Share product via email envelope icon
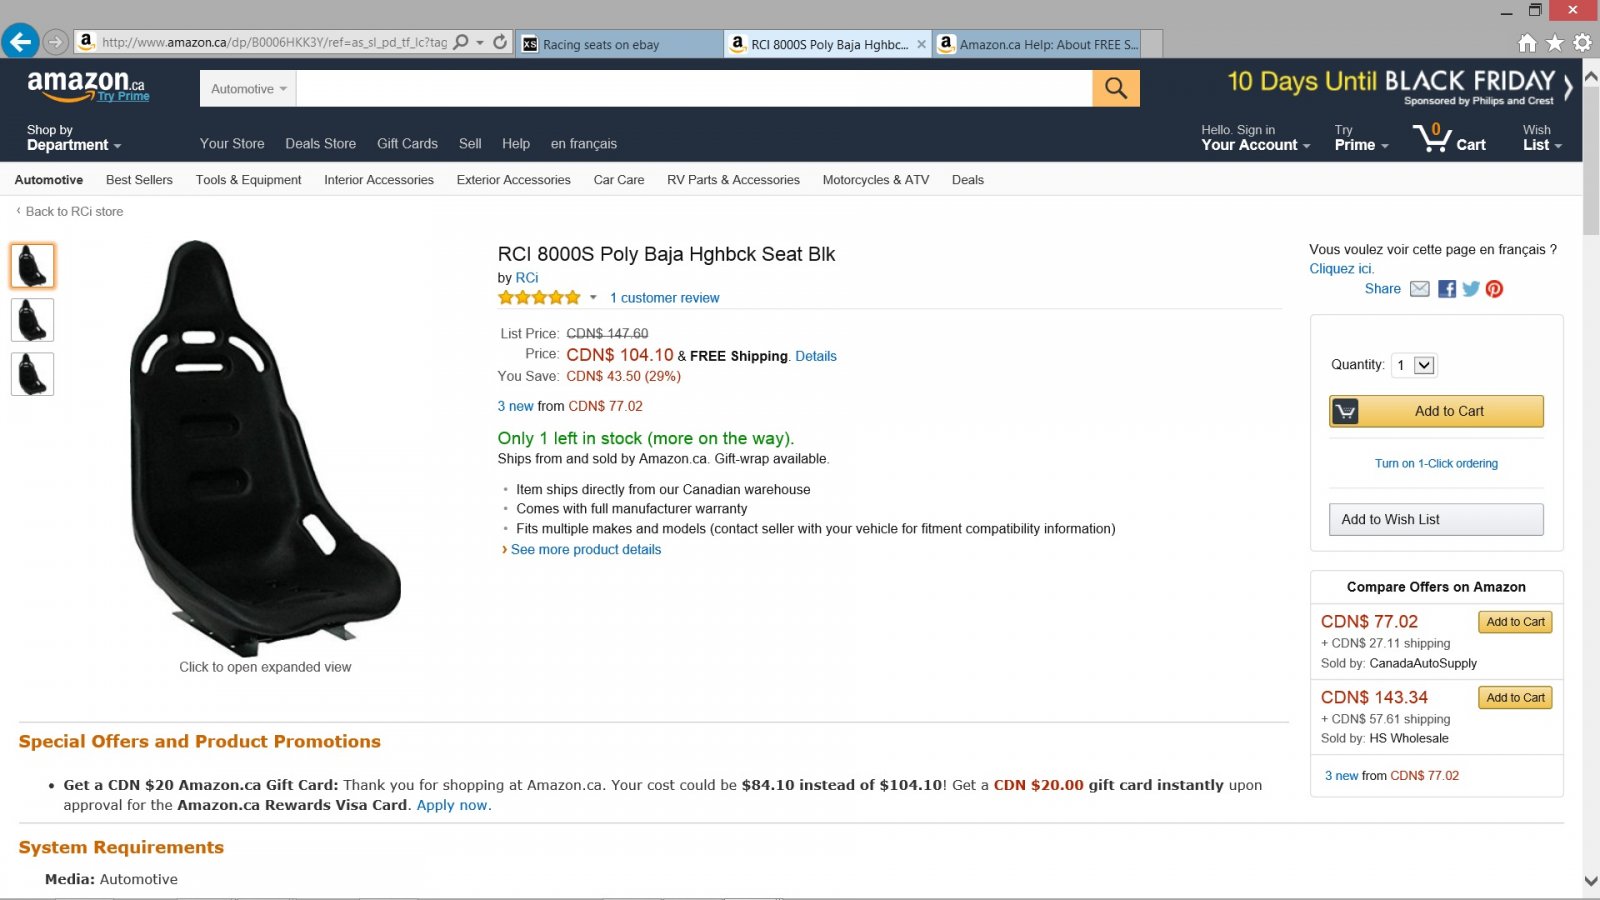The height and width of the screenshot is (900, 1600). point(1420,289)
